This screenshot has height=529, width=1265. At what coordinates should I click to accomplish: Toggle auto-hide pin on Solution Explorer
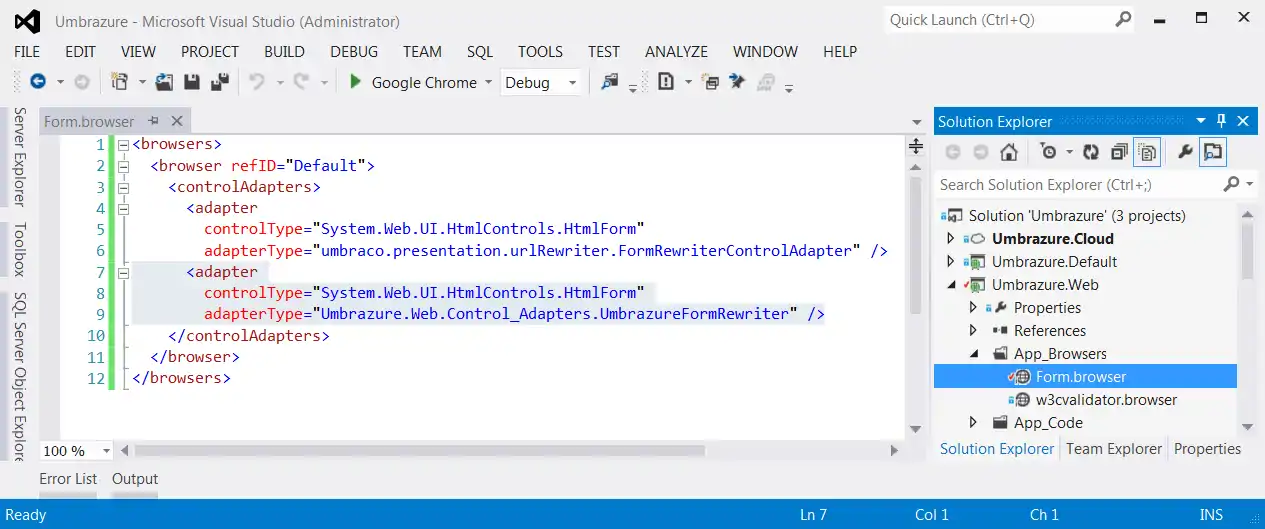pos(1221,121)
